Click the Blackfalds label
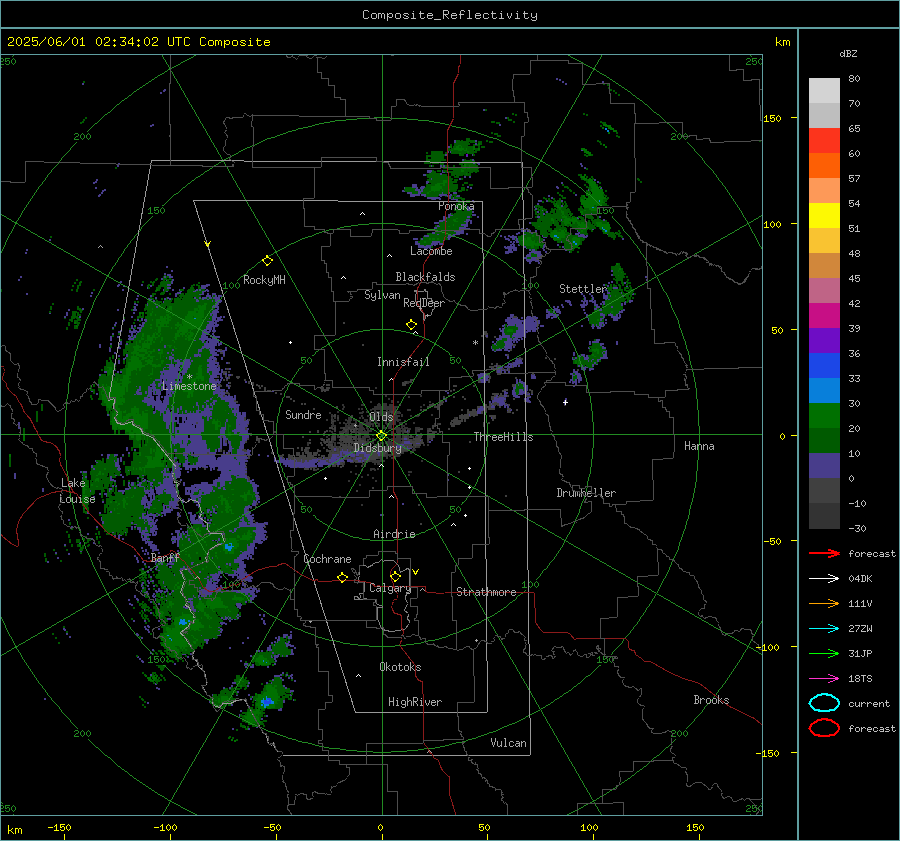900x841 pixels. point(425,277)
